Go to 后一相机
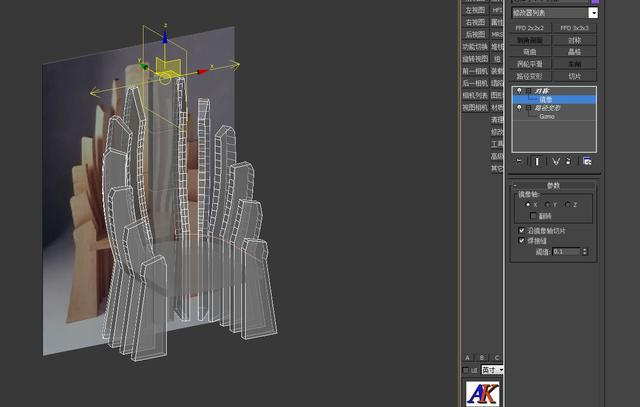 (x=475, y=83)
